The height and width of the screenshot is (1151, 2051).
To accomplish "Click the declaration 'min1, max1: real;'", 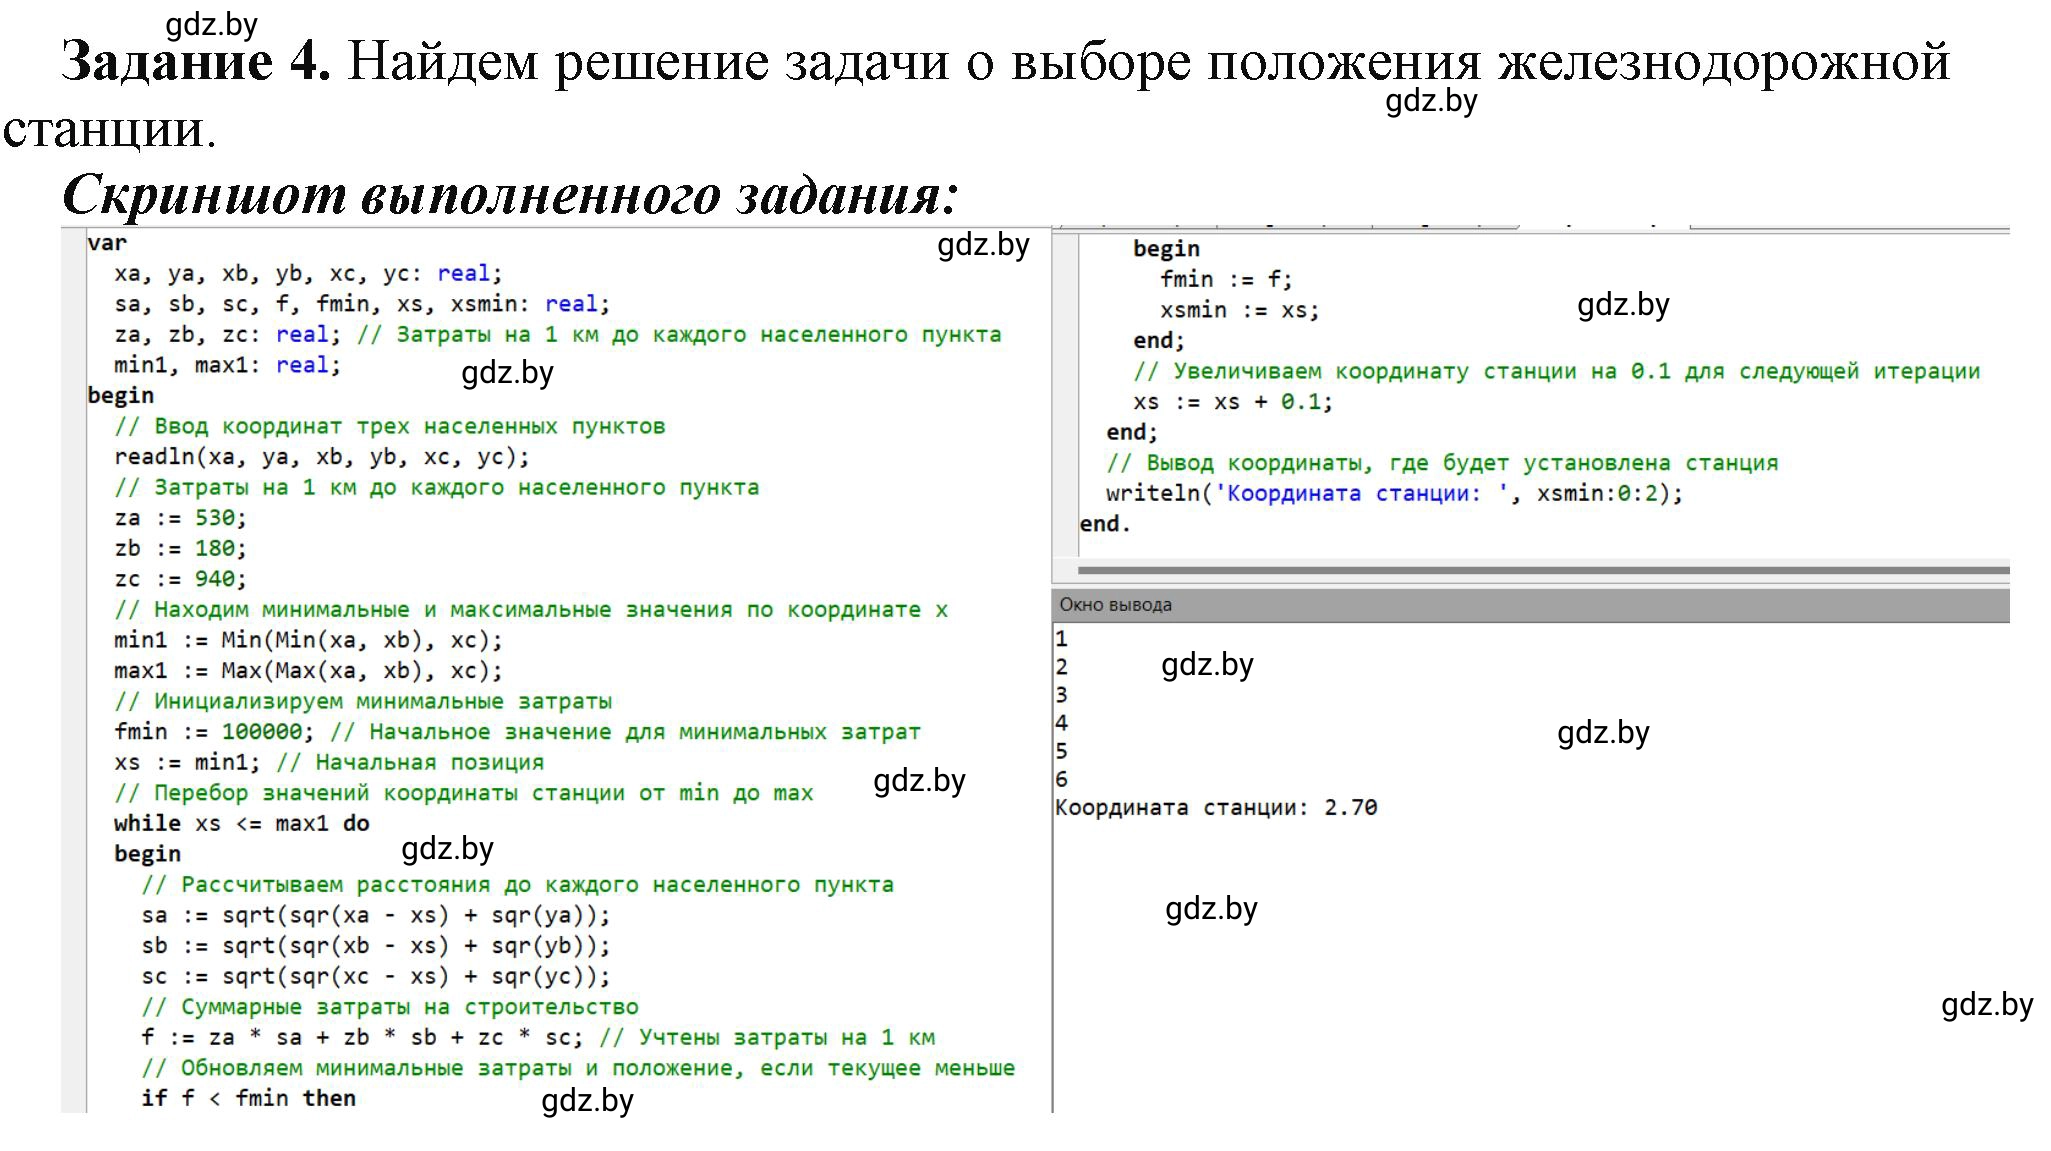I will tap(227, 366).
